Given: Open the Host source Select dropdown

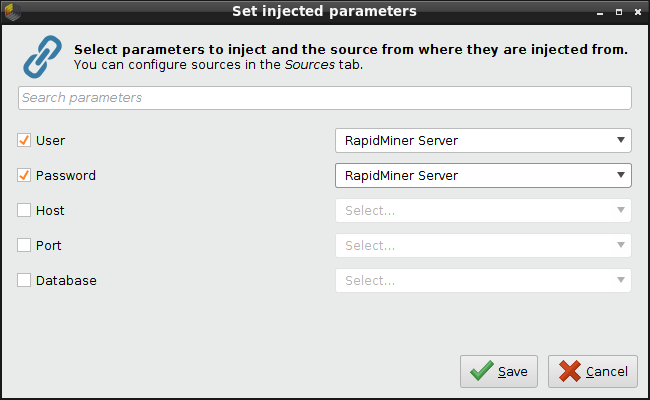Looking at the screenshot, I should (x=483, y=211).
